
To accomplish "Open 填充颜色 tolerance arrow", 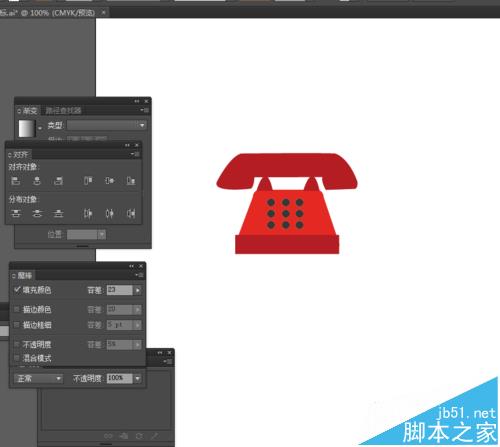I will click(137, 290).
